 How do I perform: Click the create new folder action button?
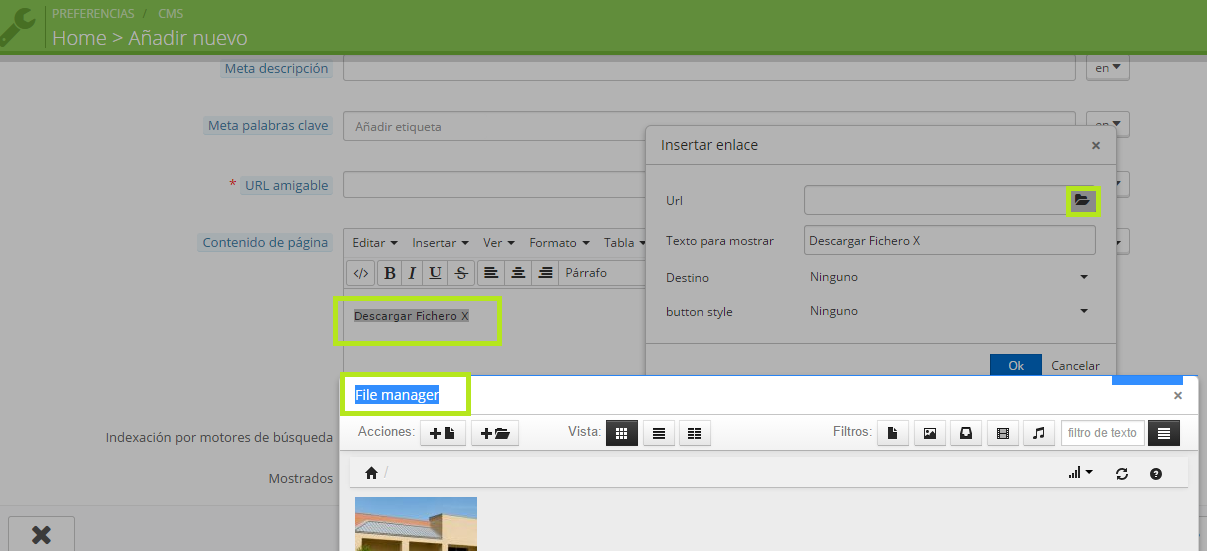[x=495, y=433]
